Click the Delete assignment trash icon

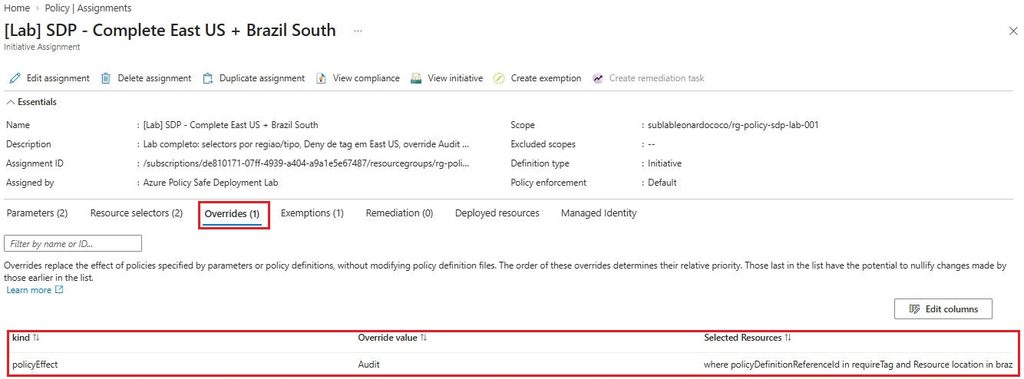click(x=106, y=78)
